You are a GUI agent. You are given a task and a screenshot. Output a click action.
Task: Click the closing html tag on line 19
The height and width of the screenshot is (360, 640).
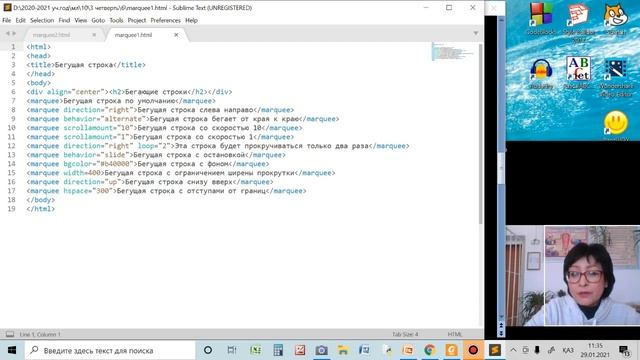pos(40,209)
